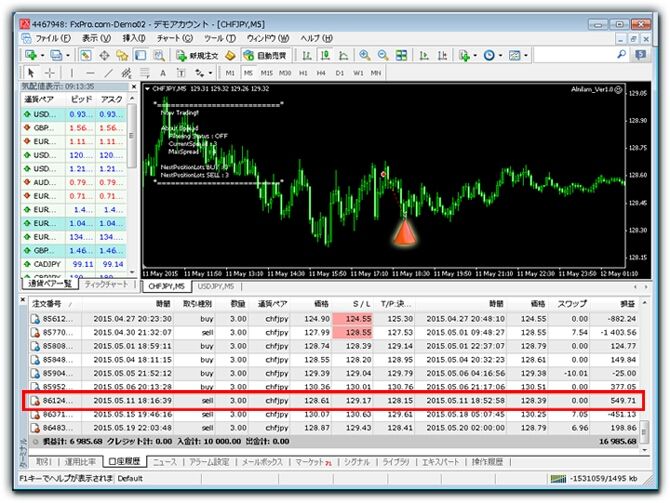Toggle the Navigator star-folder icon
This screenshot has height=503, width=670.
click(122, 56)
